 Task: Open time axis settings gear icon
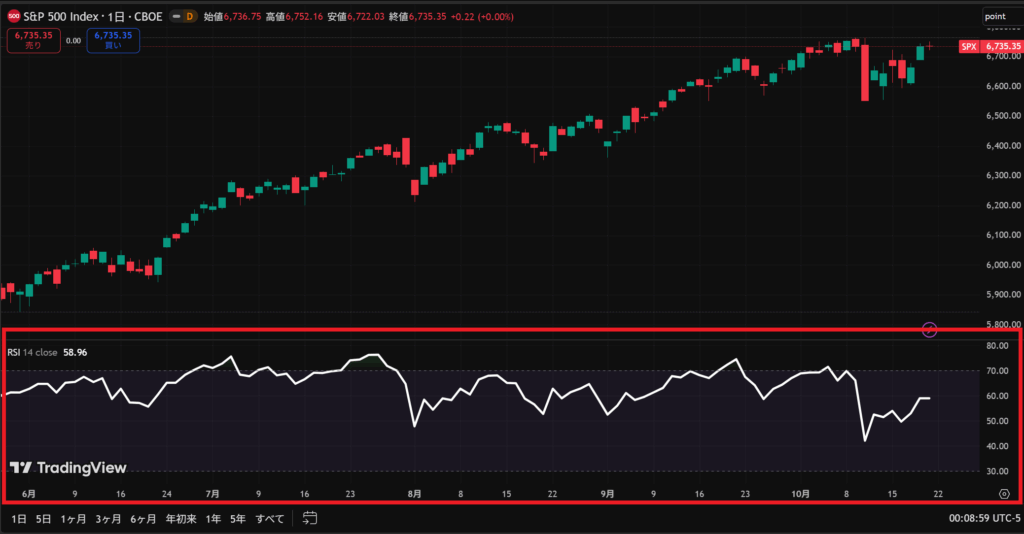[x=1003, y=494]
